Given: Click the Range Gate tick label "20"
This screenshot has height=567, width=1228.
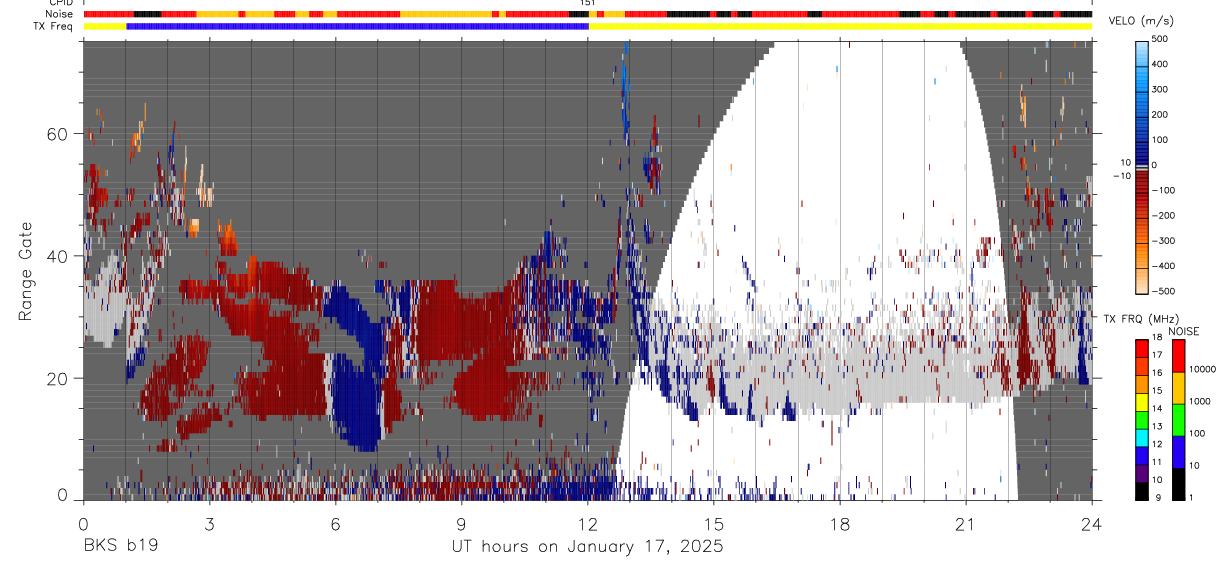Looking at the screenshot, I should pos(59,379).
